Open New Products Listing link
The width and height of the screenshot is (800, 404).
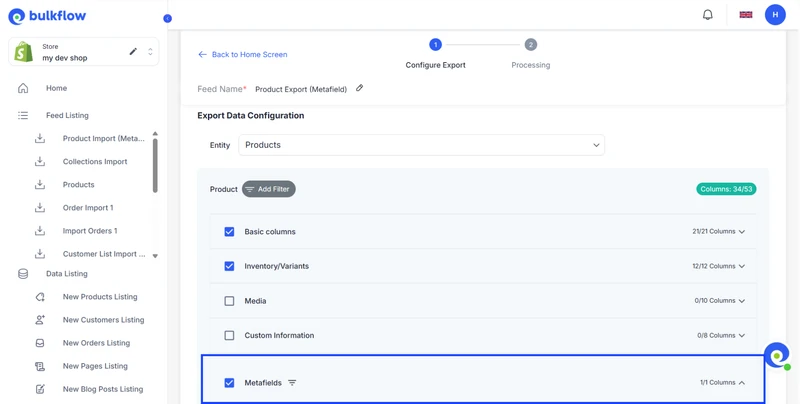100,297
